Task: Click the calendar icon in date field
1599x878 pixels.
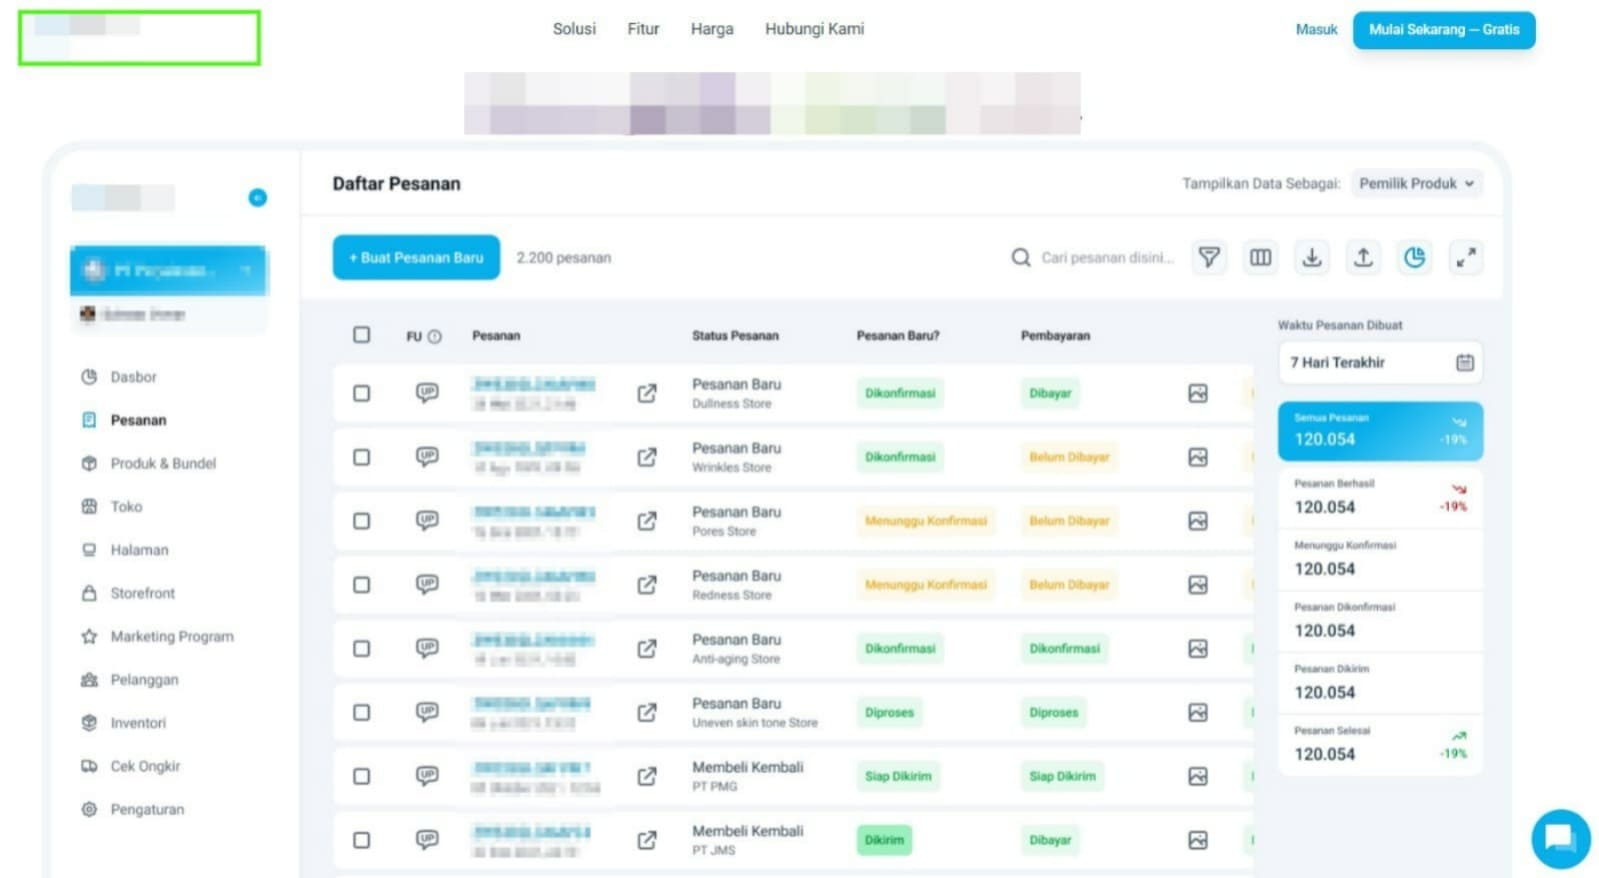Action: [x=1465, y=362]
